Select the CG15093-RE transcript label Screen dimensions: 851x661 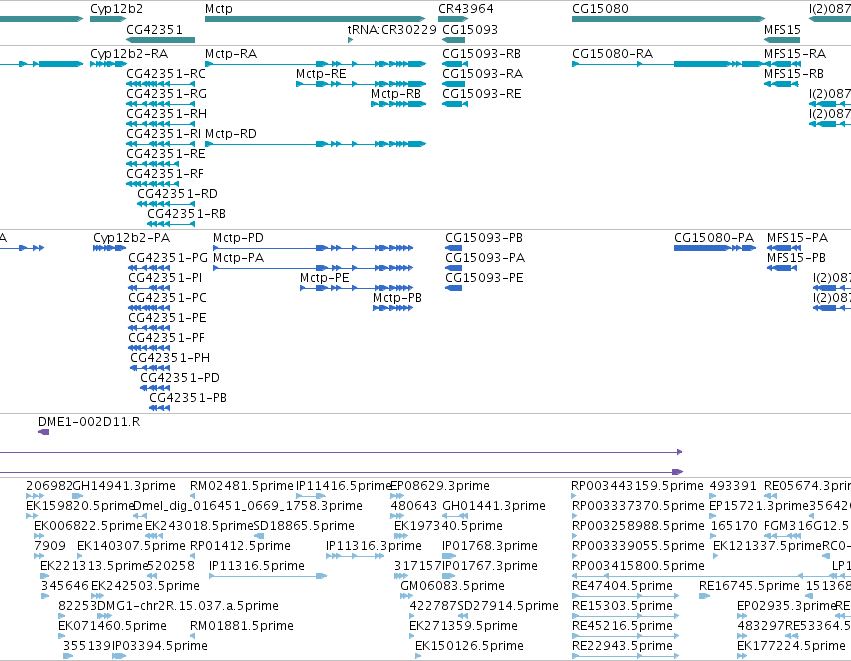481,94
